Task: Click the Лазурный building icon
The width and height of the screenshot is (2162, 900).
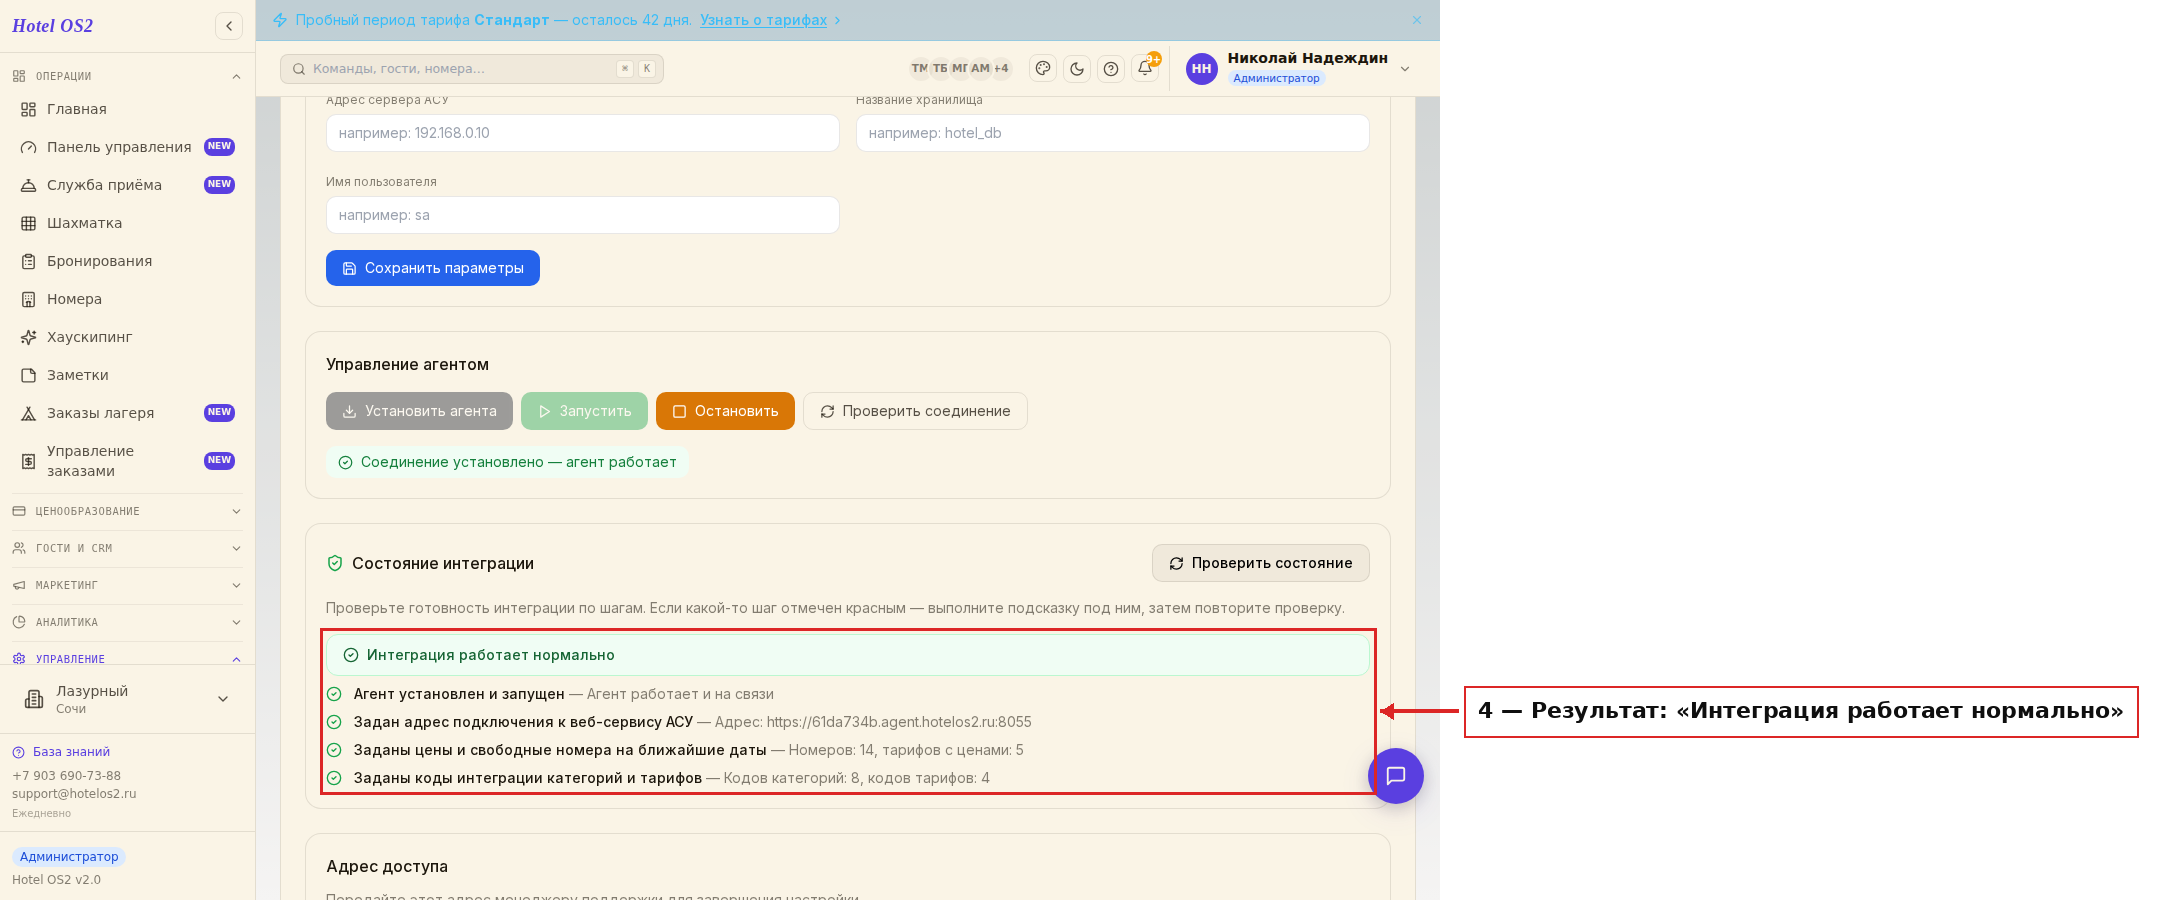Action: point(34,699)
